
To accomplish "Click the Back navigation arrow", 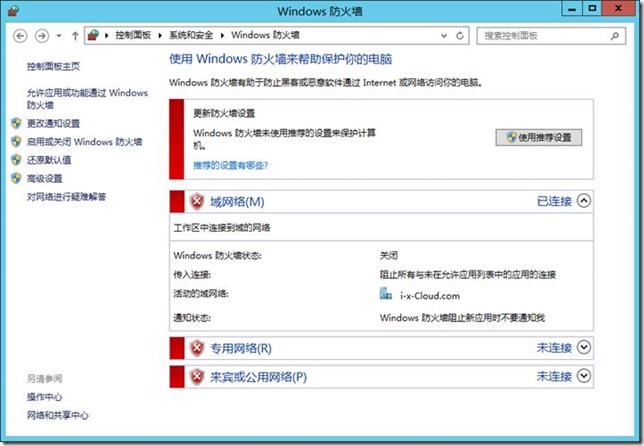I will click(x=20, y=36).
